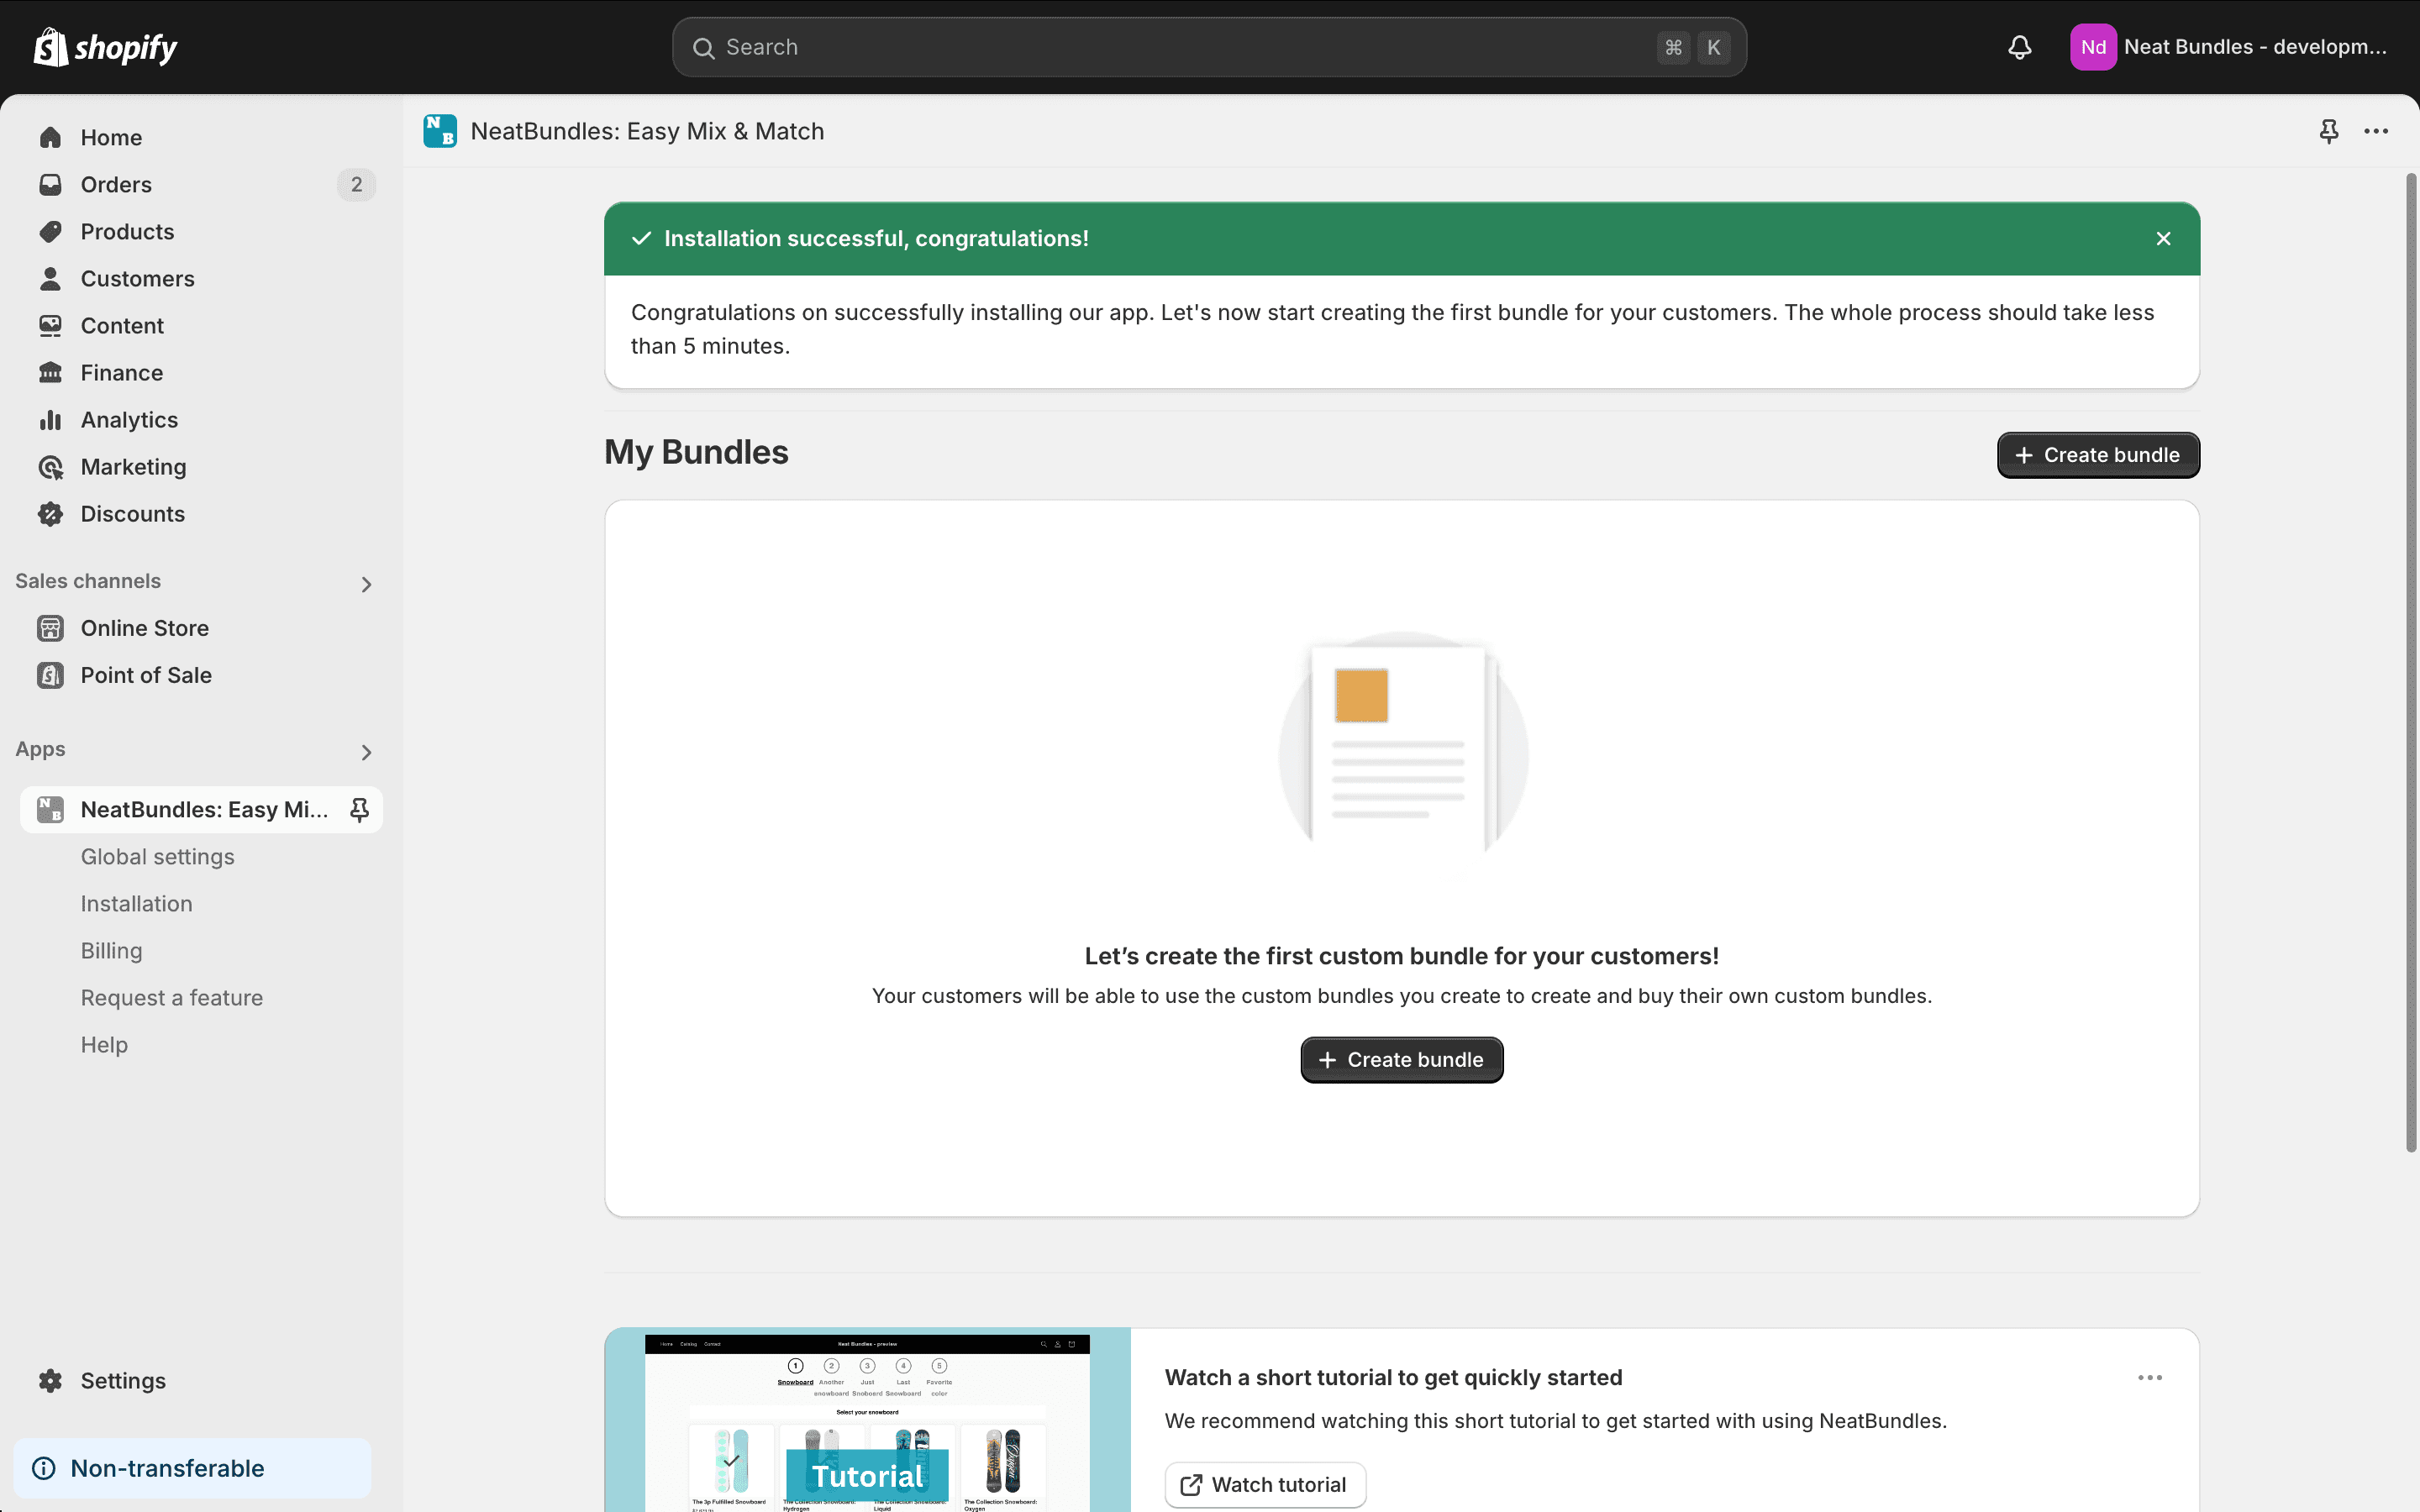Screen dimensions: 2420x1512
Task: Click the Settings gear icon
Action: 50,1380
